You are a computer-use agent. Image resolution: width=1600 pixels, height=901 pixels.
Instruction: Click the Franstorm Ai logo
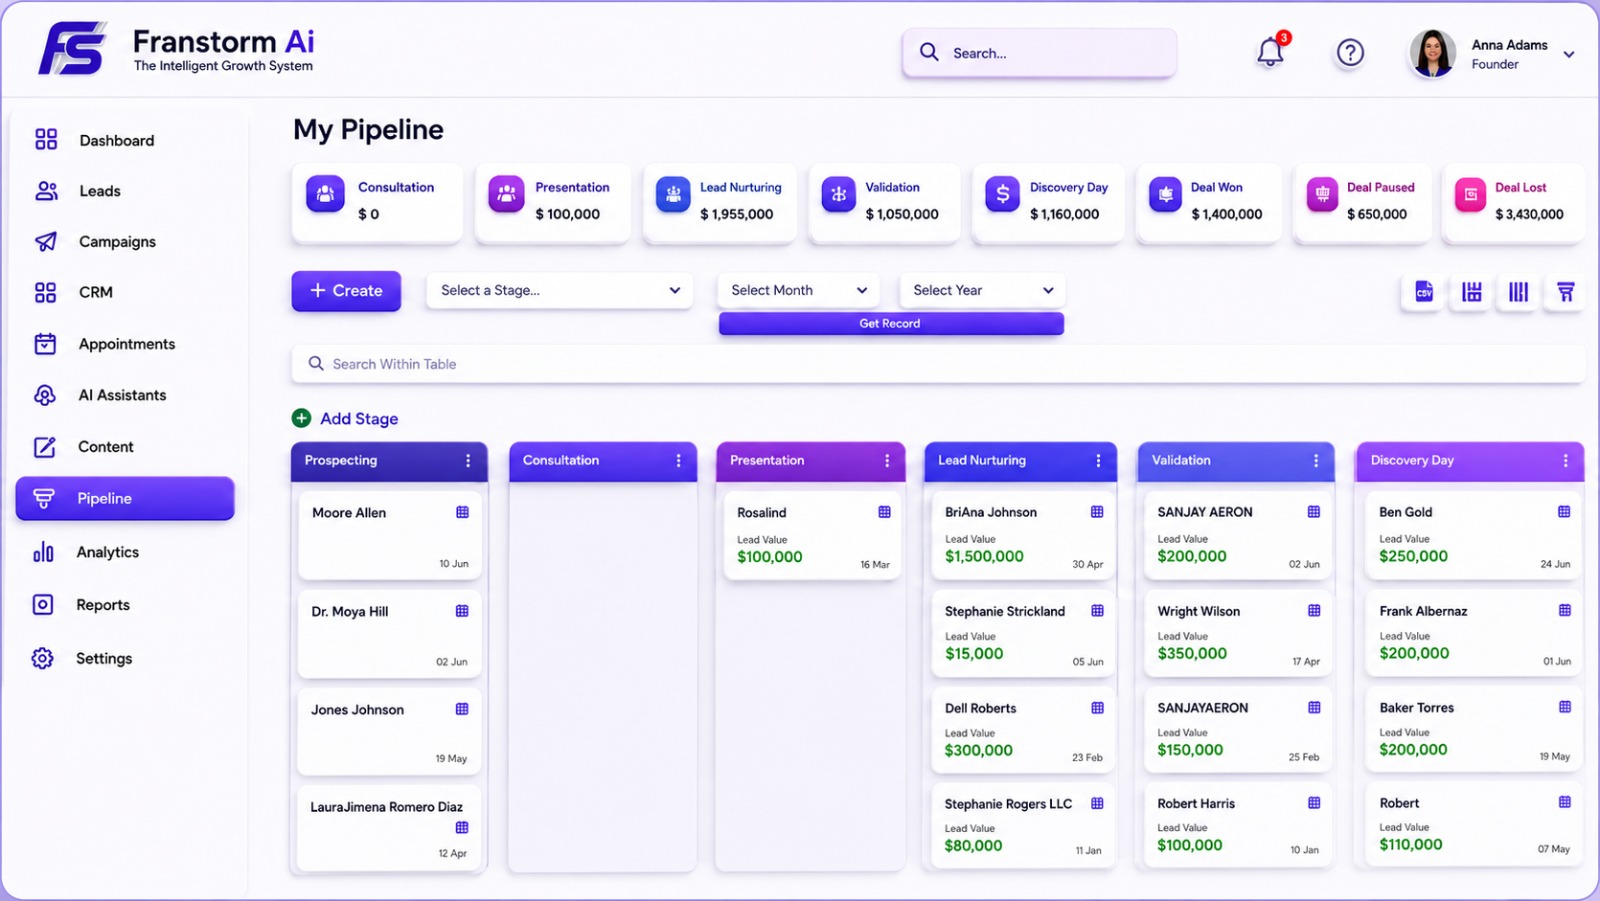175,48
